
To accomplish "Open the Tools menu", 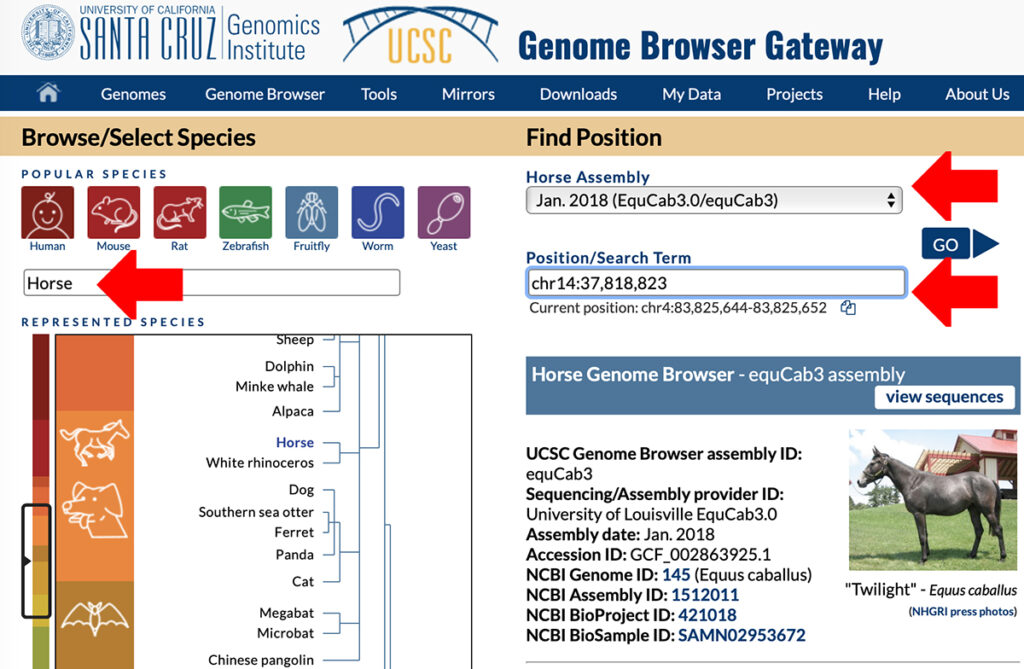I will click(x=379, y=94).
